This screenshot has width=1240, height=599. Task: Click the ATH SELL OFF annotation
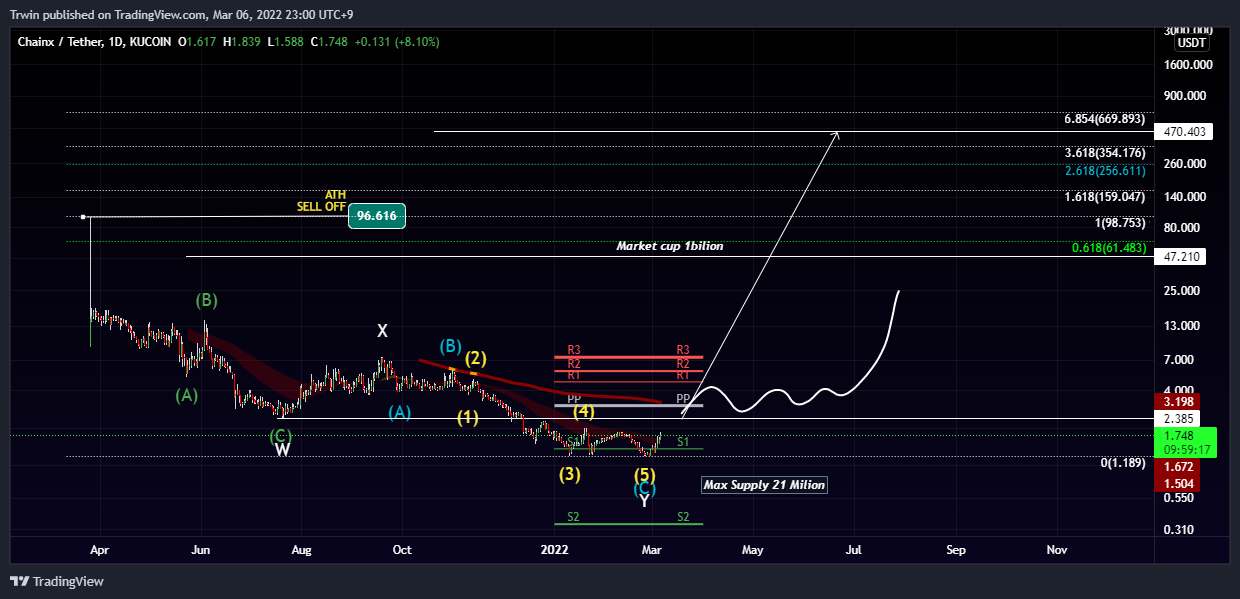click(320, 200)
